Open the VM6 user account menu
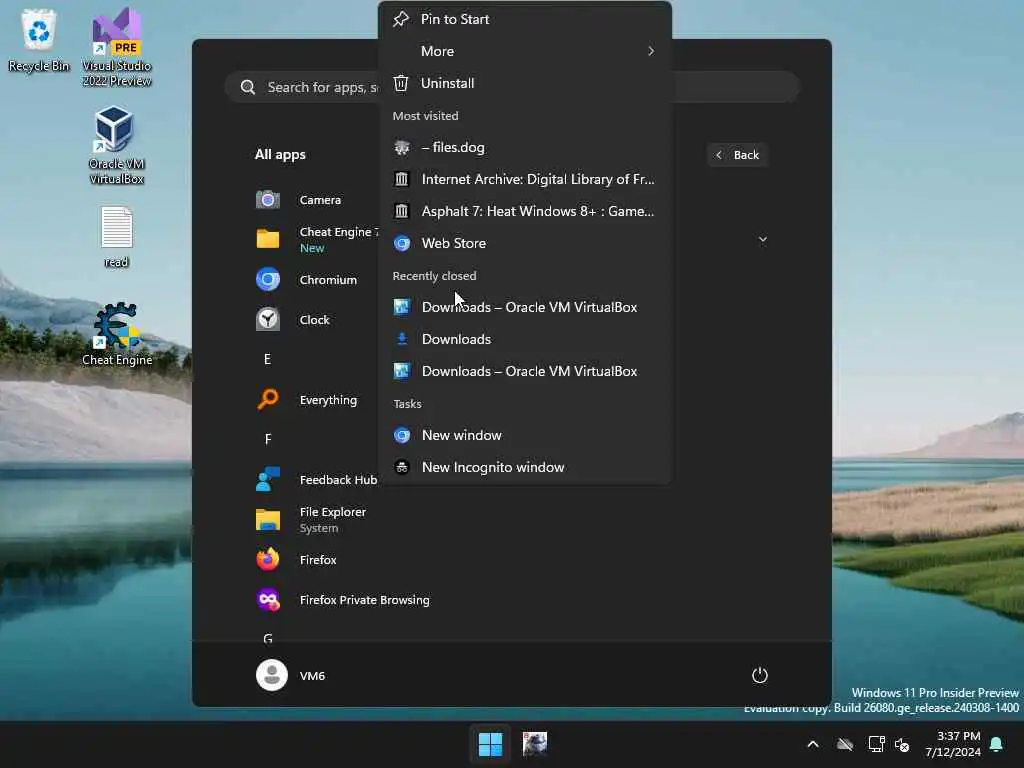Screen dimensions: 1024x768 [x=291, y=675]
